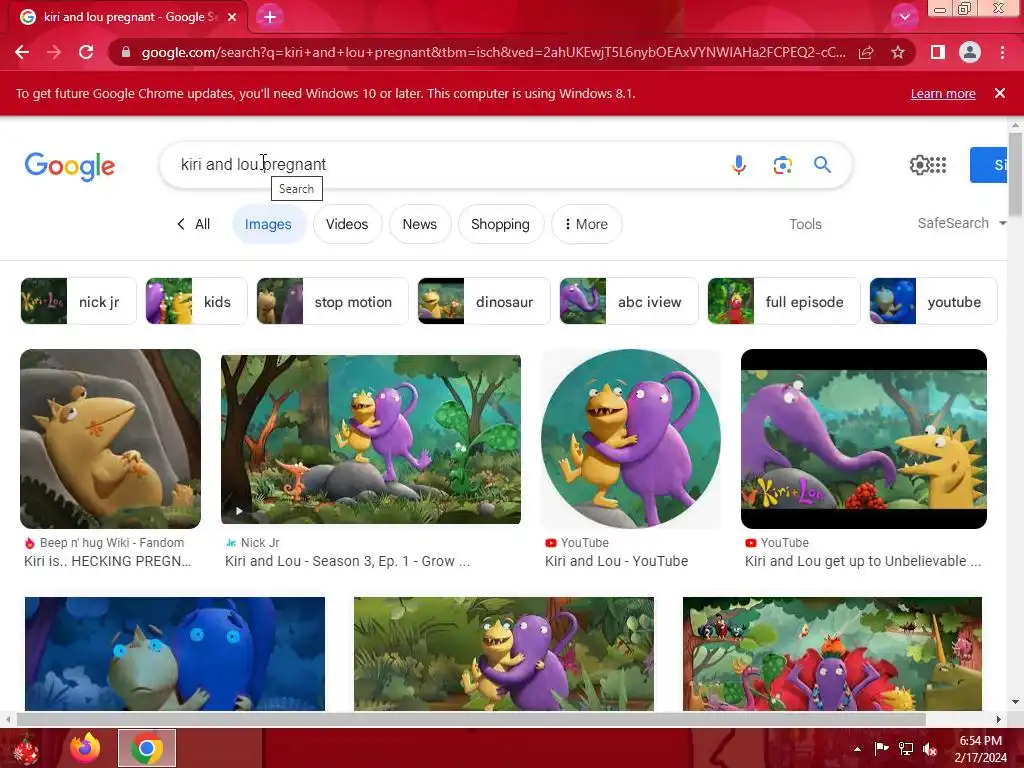The height and width of the screenshot is (768, 1024).
Task: Open 'Kiri and Lou - YouTube' title link
Action: 616,561
